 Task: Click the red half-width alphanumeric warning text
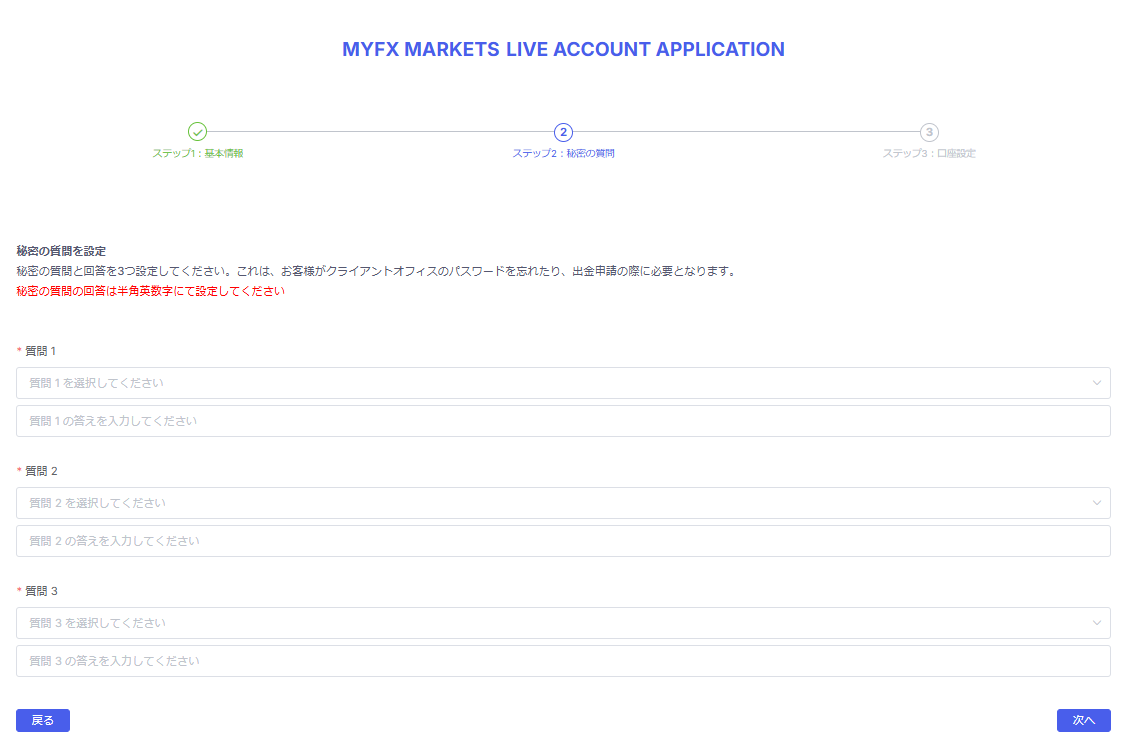(151, 291)
